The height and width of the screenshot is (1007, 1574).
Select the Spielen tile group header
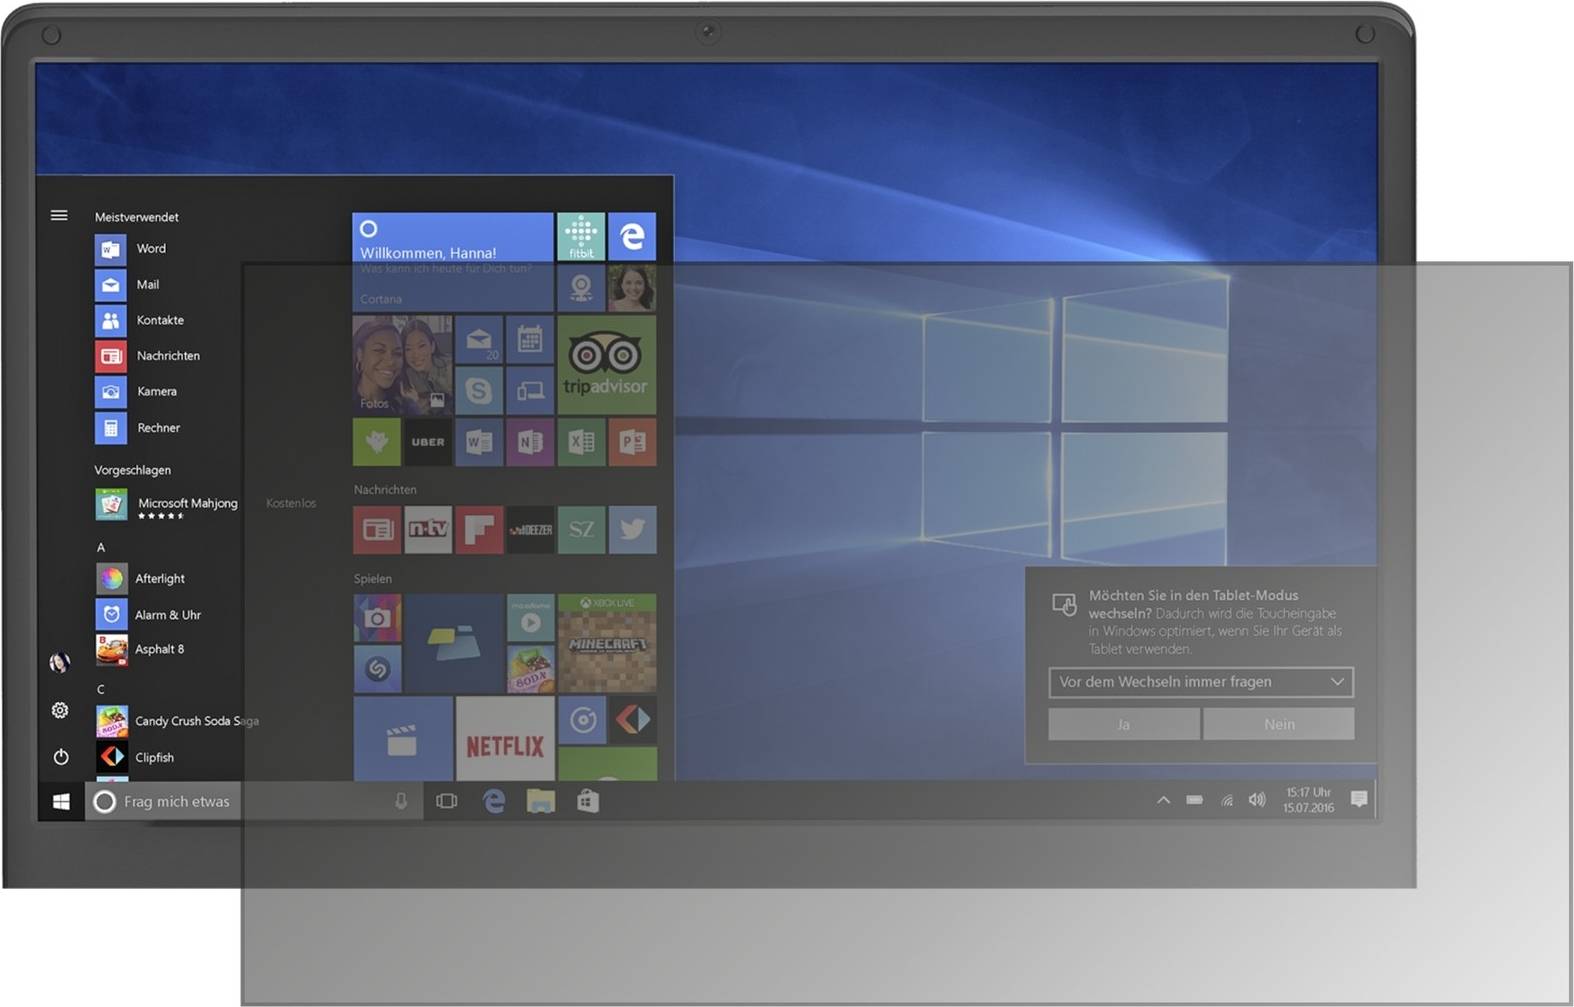tap(372, 578)
